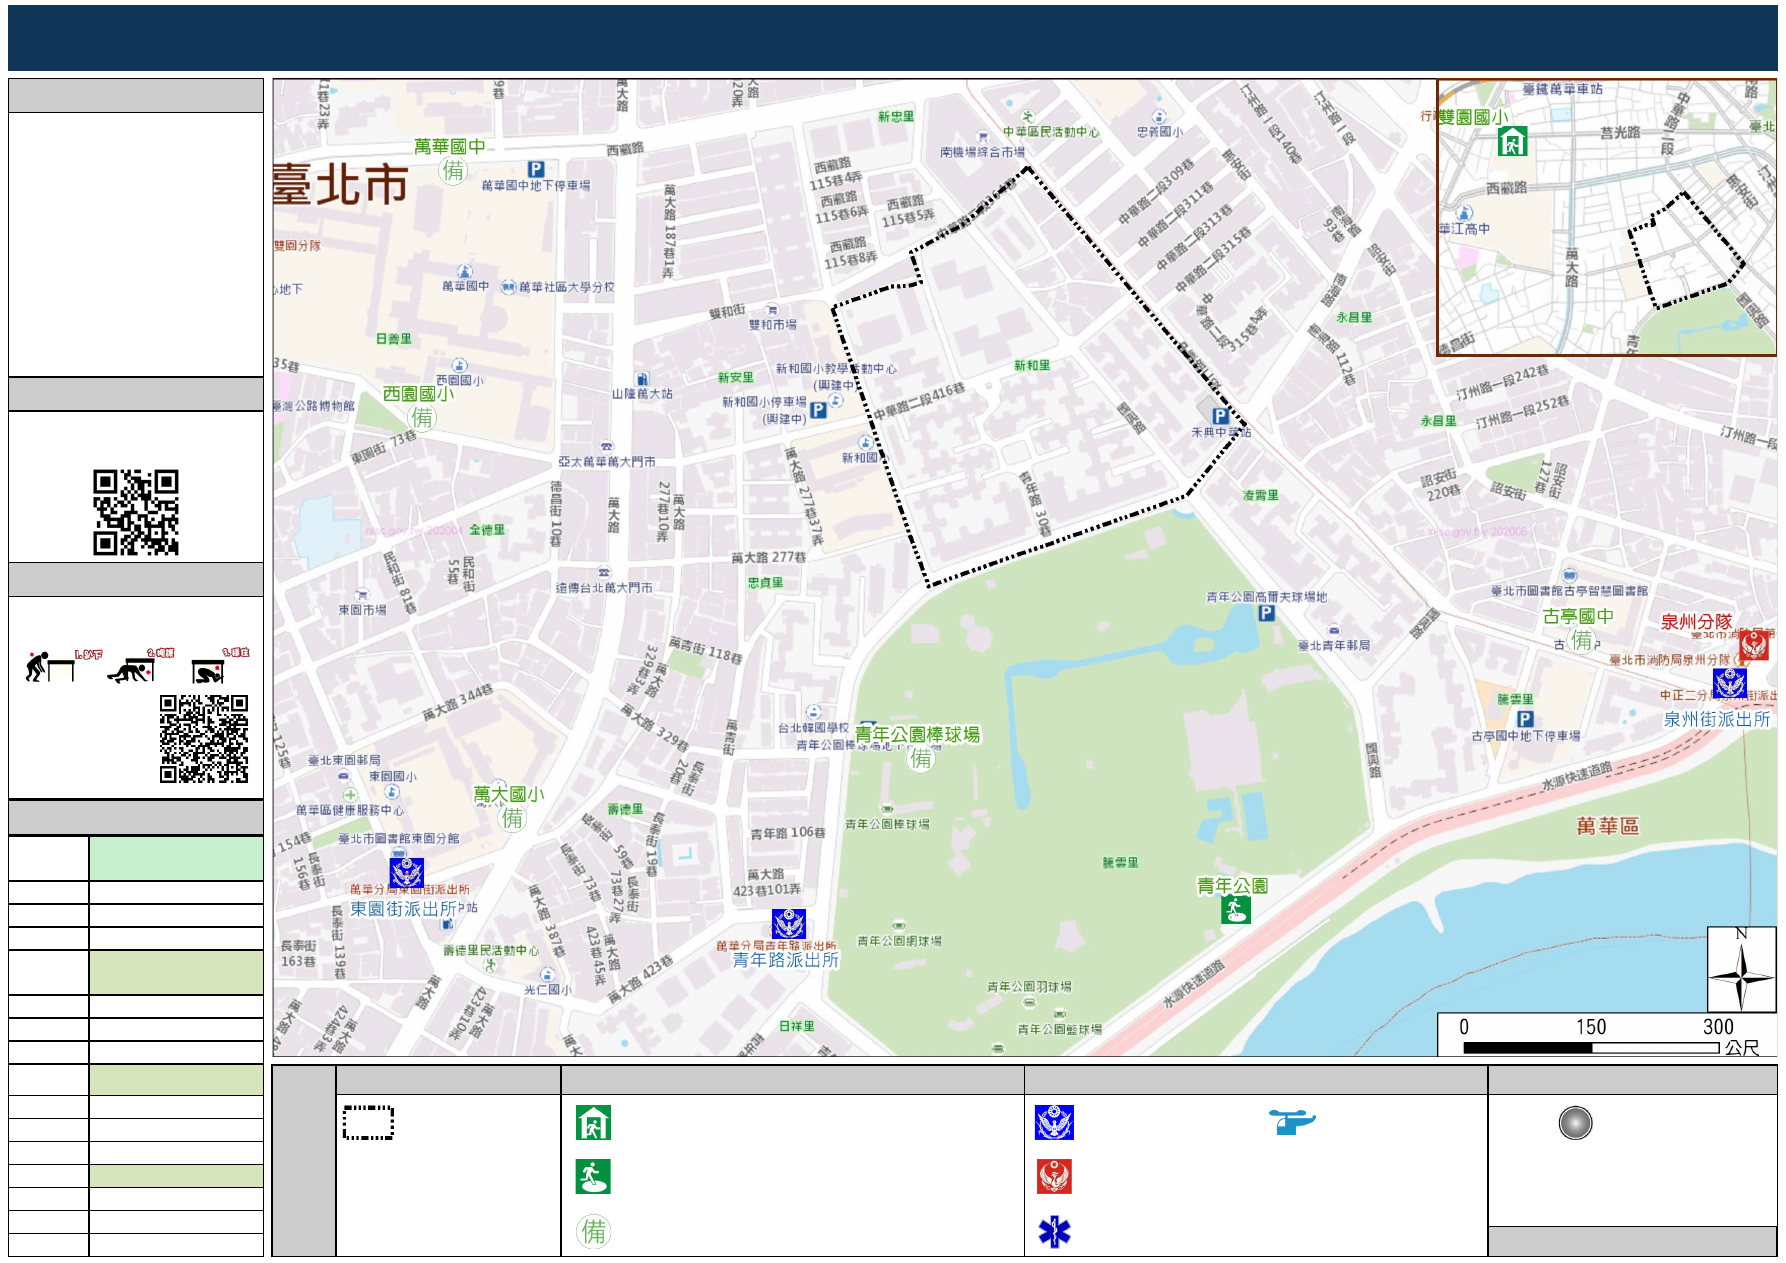Click the 新安里 village label

[x=735, y=378]
